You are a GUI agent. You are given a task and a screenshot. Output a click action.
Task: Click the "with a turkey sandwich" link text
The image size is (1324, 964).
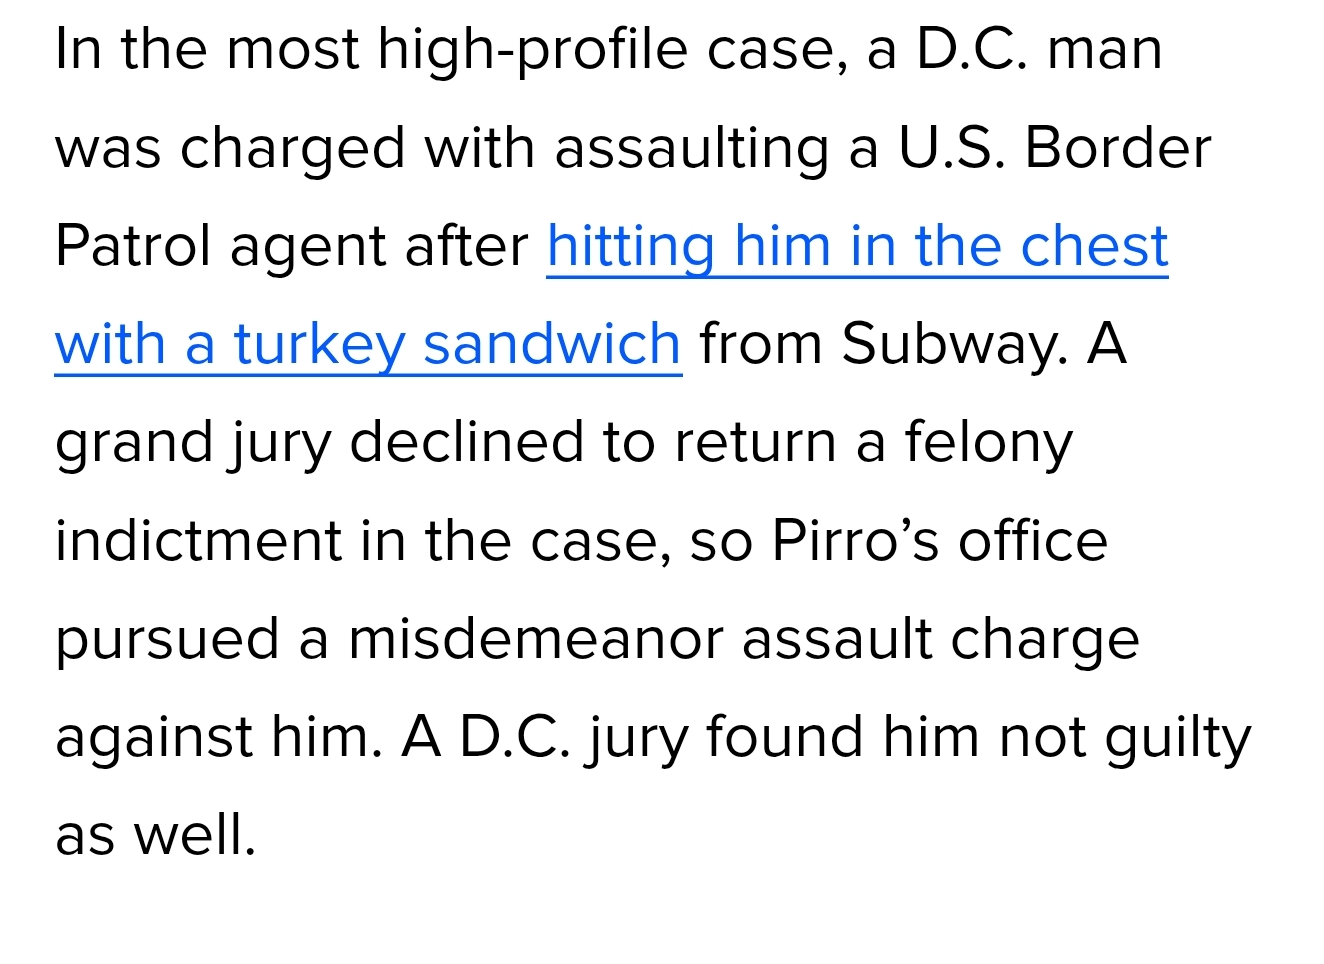pos(368,344)
